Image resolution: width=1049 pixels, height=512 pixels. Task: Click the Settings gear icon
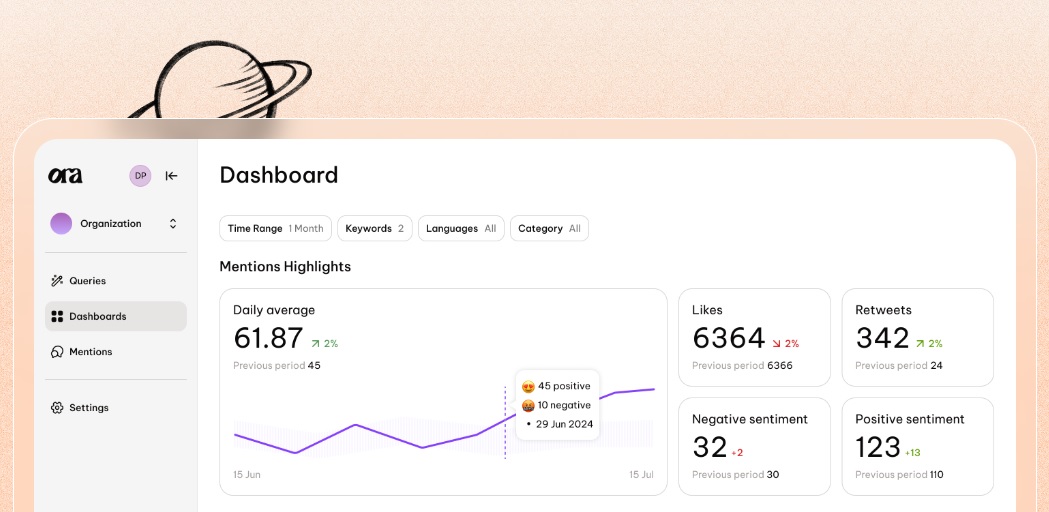tap(57, 408)
